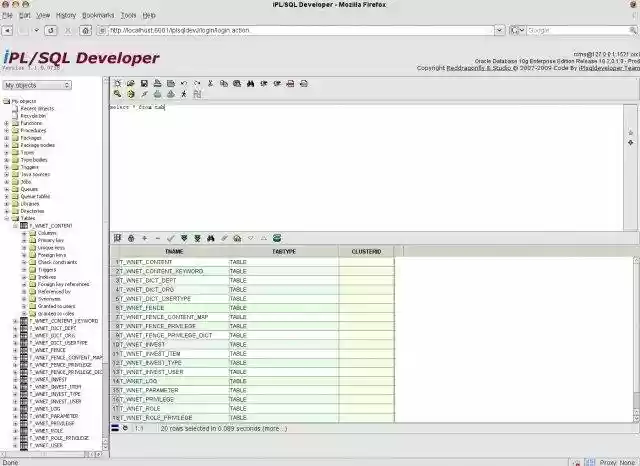Click the Firefox URL address field
This screenshot has height=466, width=640.
pos(301,30)
